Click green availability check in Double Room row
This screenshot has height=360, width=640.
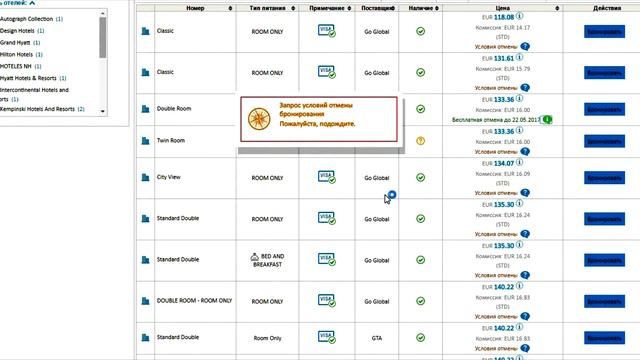coord(420,109)
